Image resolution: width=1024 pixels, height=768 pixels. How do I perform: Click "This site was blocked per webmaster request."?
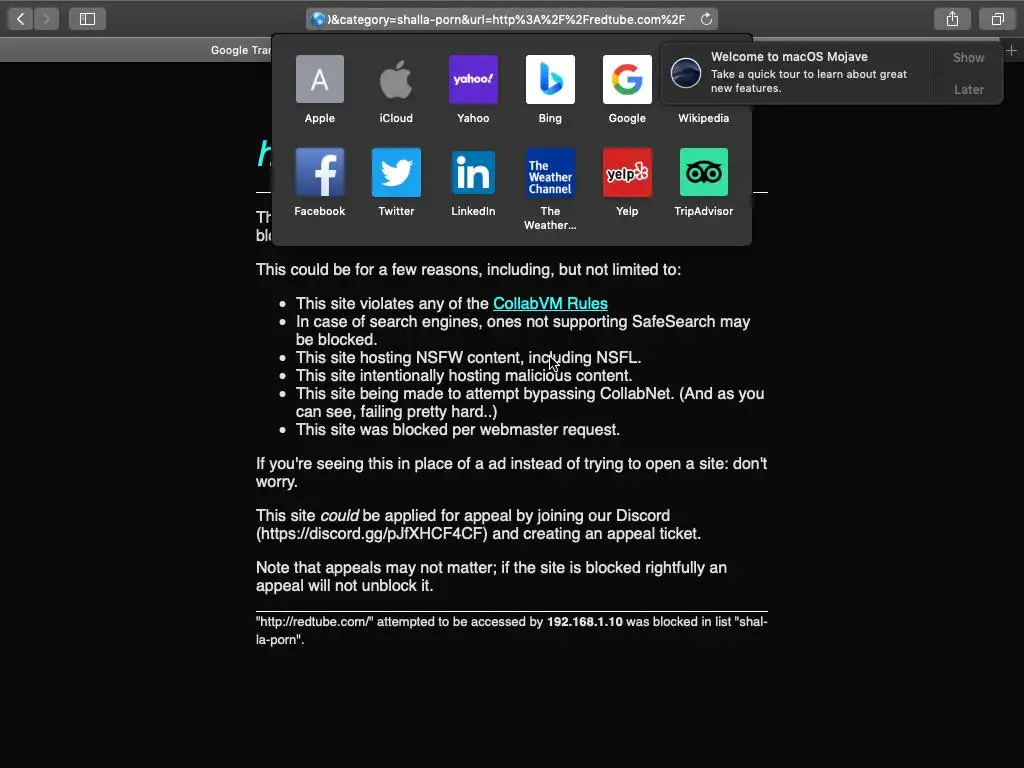[x=458, y=430]
